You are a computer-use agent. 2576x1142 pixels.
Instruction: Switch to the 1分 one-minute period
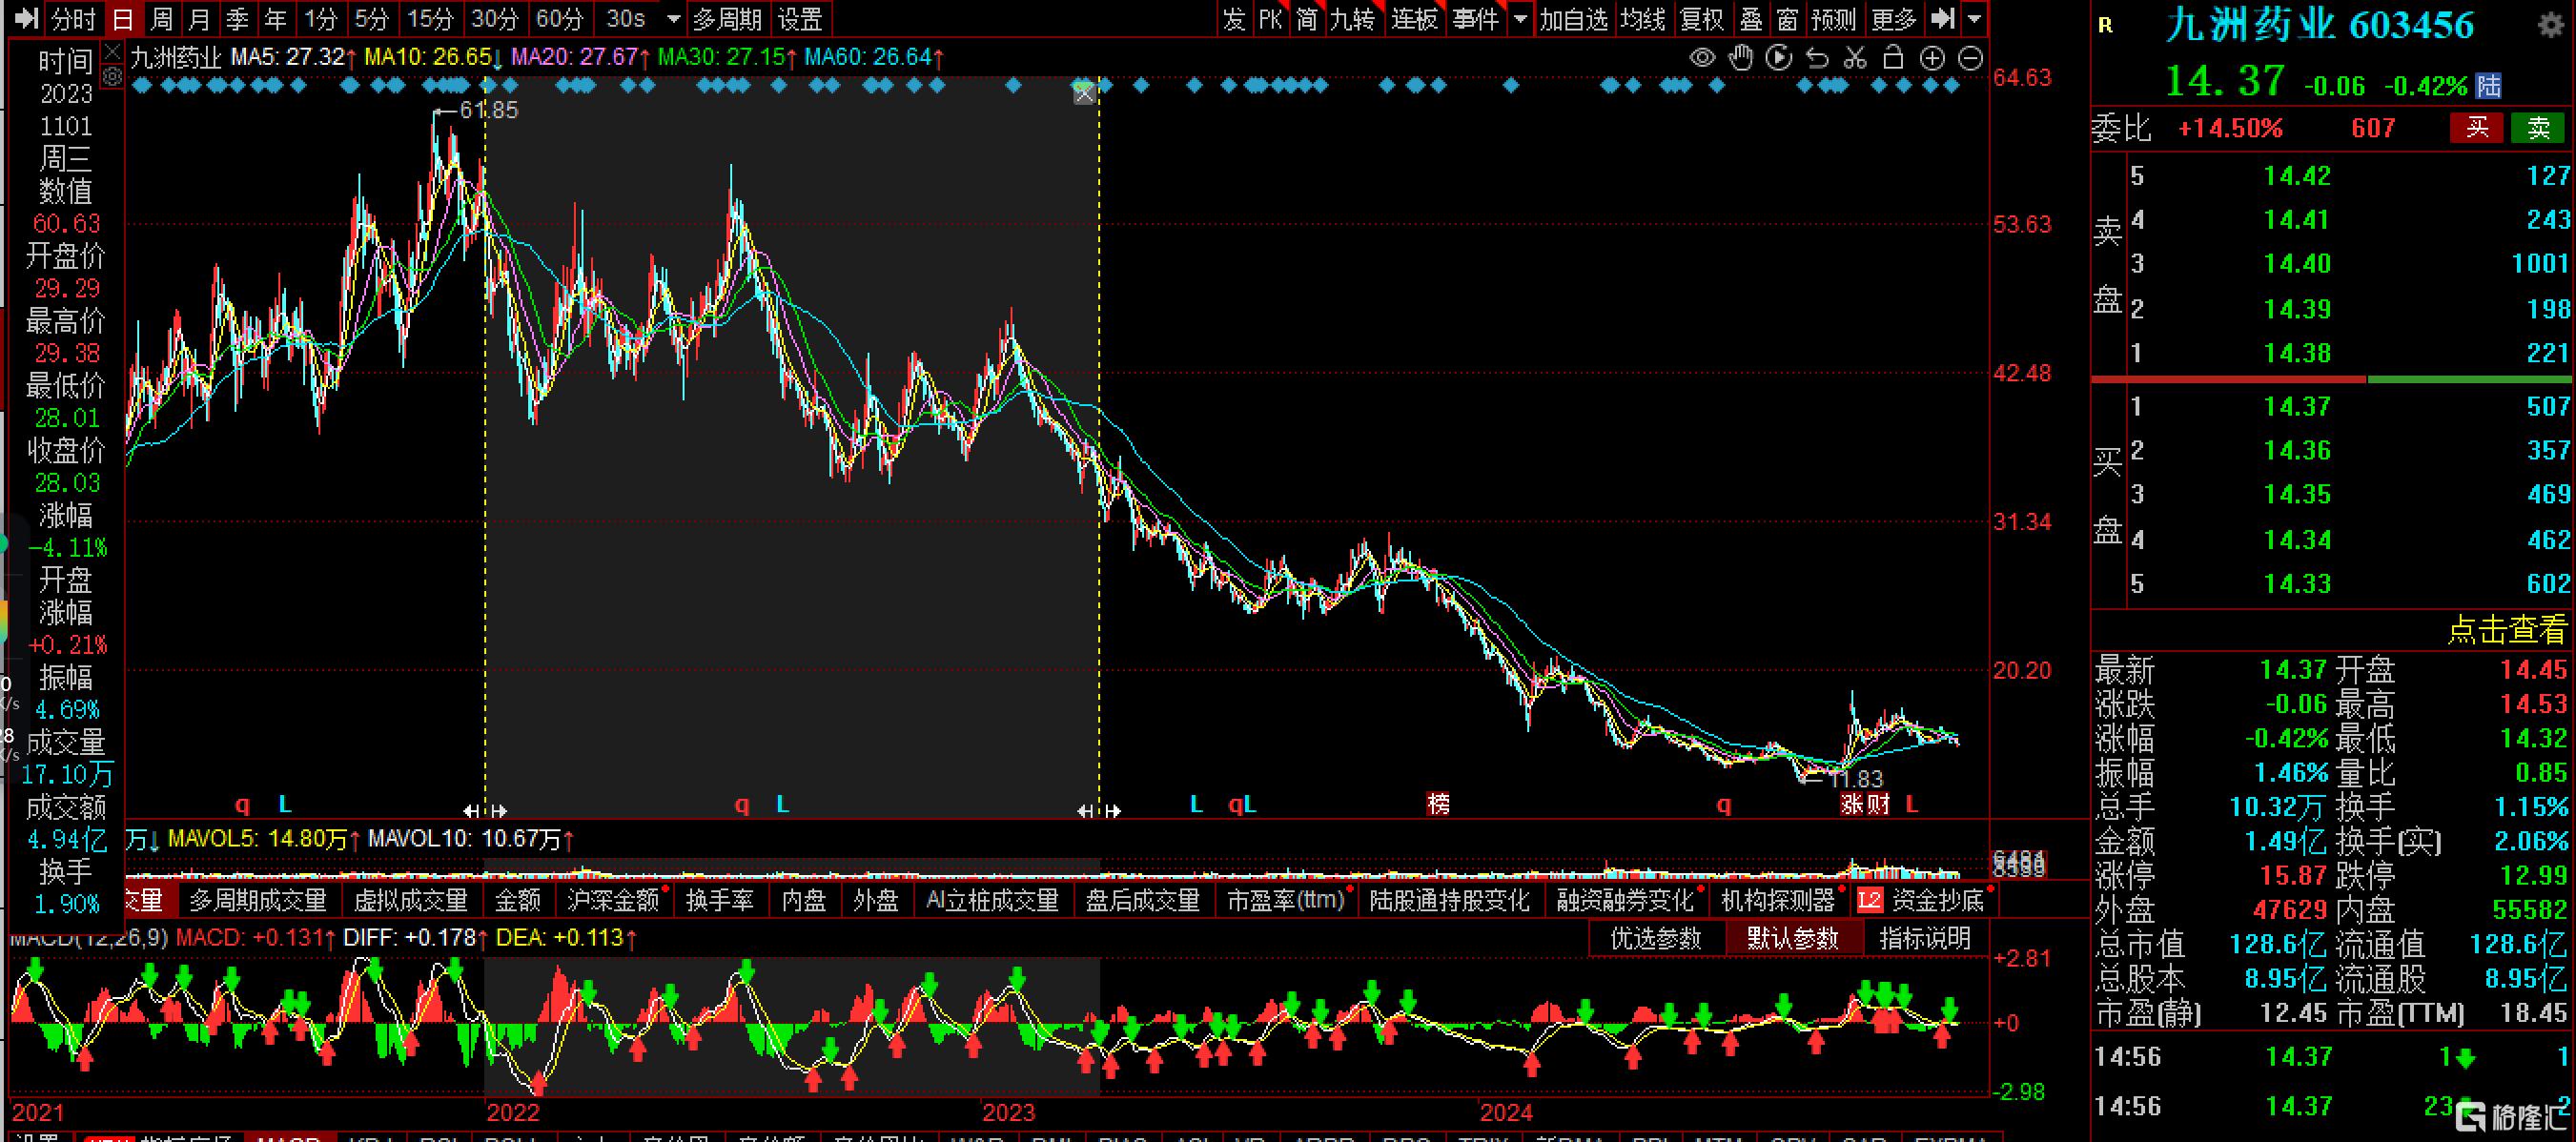[x=321, y=18]
